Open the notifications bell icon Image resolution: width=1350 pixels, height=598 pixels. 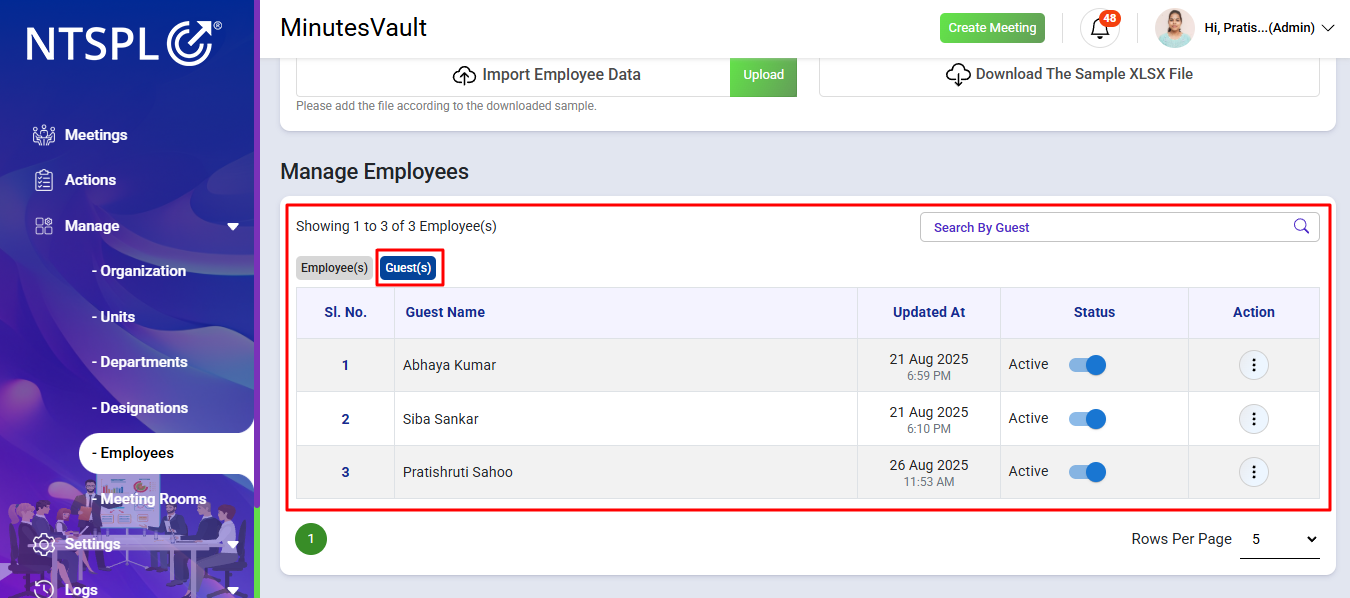click(x=1100, y=28)
